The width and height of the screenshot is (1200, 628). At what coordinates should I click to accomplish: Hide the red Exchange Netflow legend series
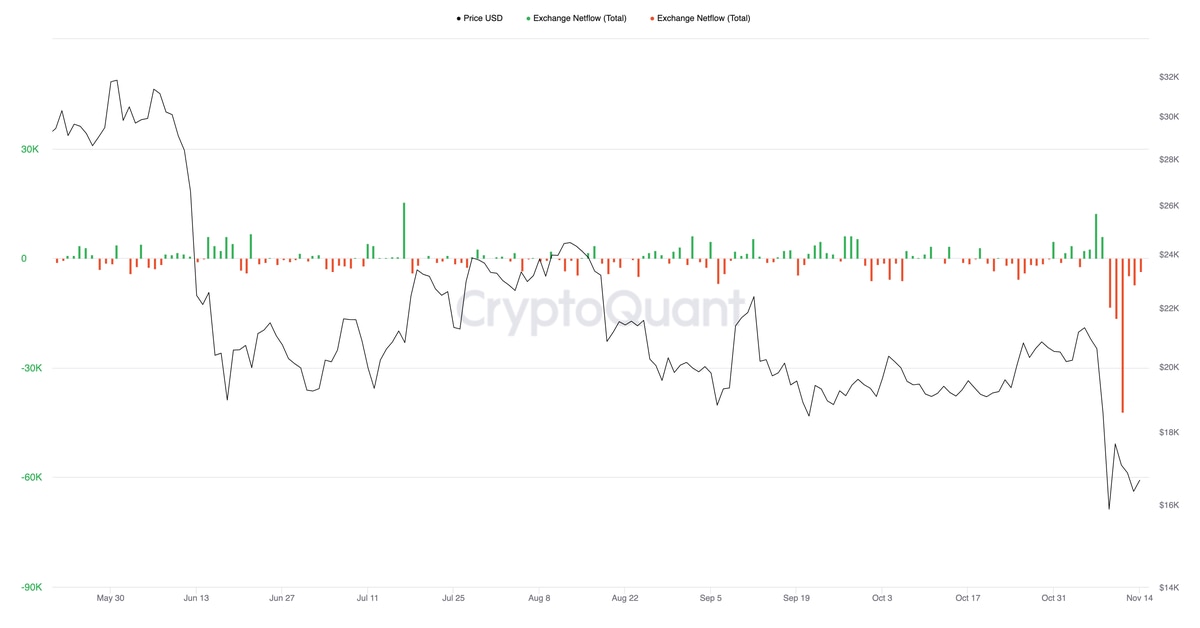(x=703, y=18)
